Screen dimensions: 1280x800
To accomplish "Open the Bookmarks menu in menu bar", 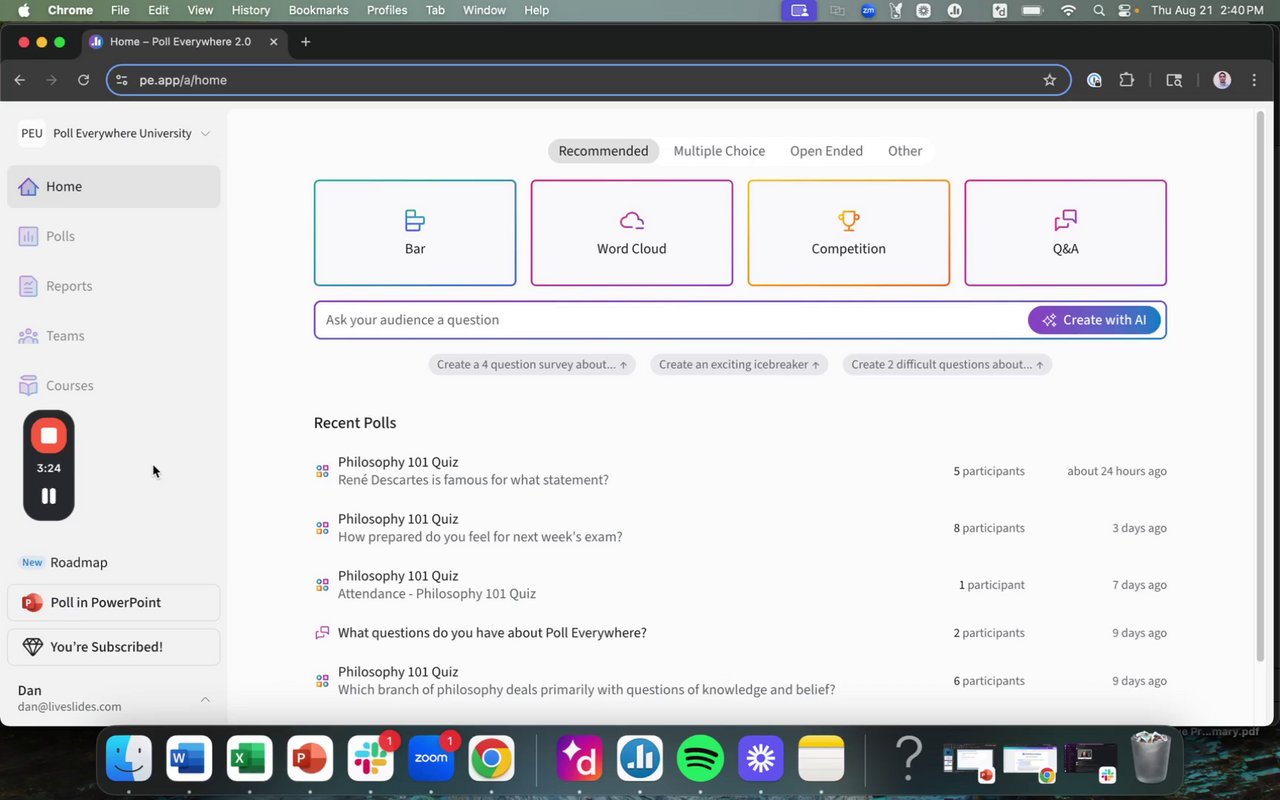I will pyautogui.click(x=318, y=10).
